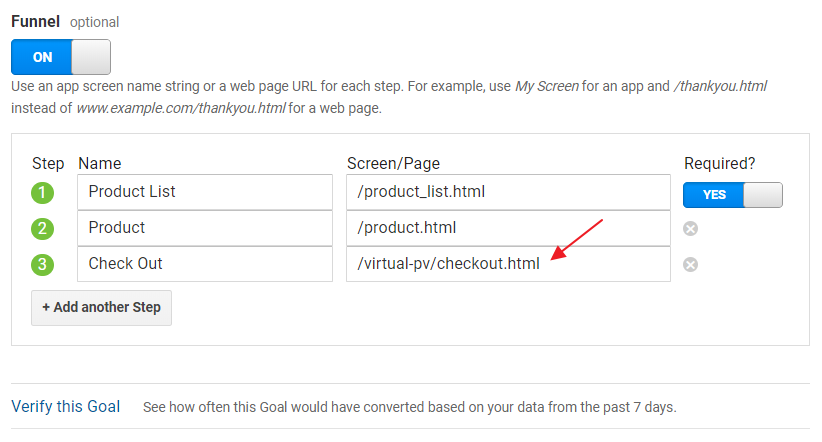Click the Name column header
Screen dimensions: 822x442
coord(99,163)
